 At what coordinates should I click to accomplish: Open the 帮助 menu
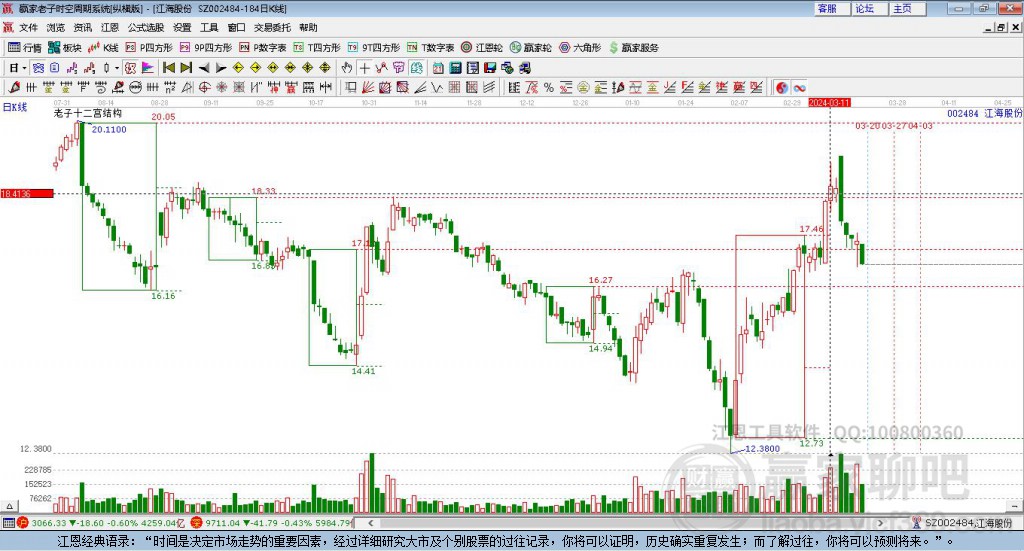[308, 27]
